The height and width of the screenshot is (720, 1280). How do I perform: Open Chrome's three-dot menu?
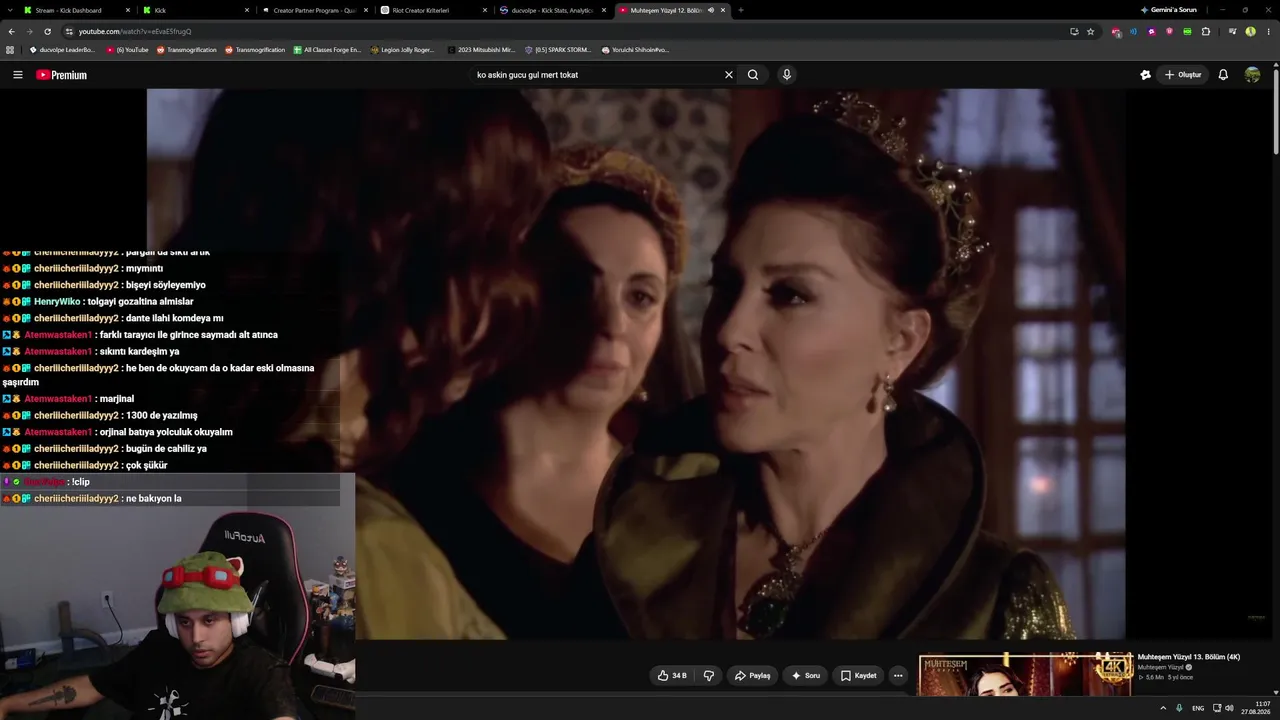(x=1269, y=31)
